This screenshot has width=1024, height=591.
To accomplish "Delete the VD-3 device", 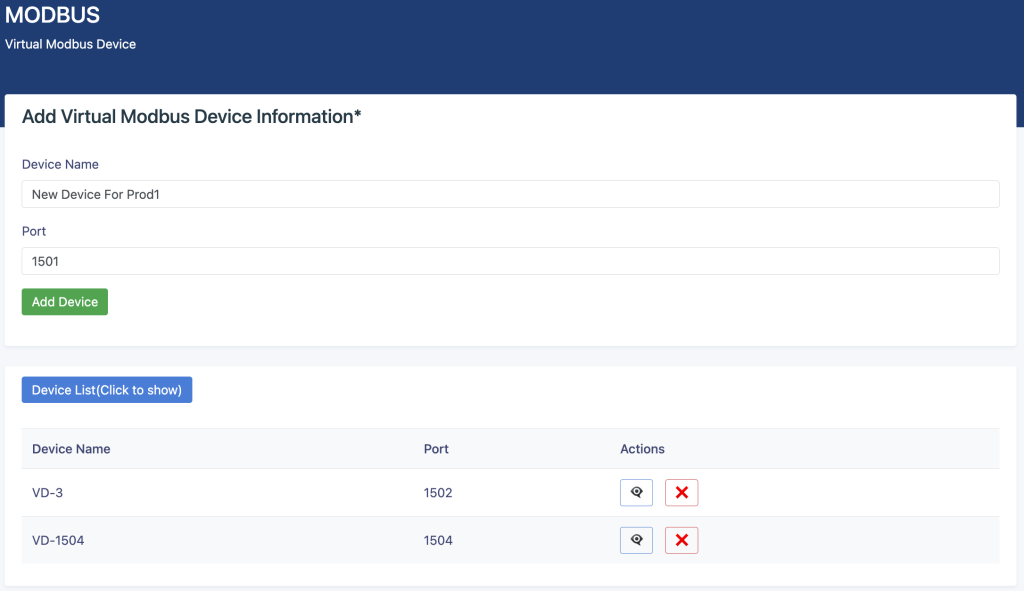I will click(x=681, y=492).
